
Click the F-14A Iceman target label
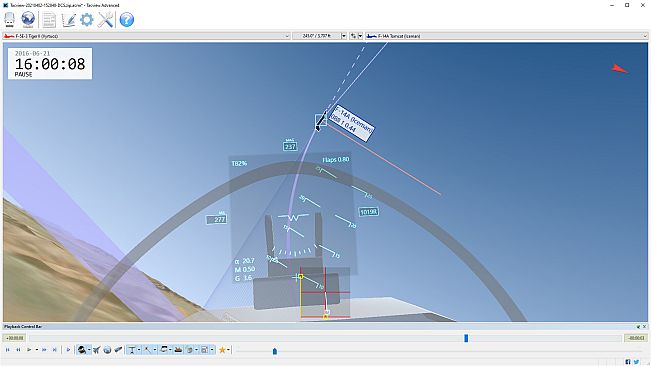pos(352,123)
